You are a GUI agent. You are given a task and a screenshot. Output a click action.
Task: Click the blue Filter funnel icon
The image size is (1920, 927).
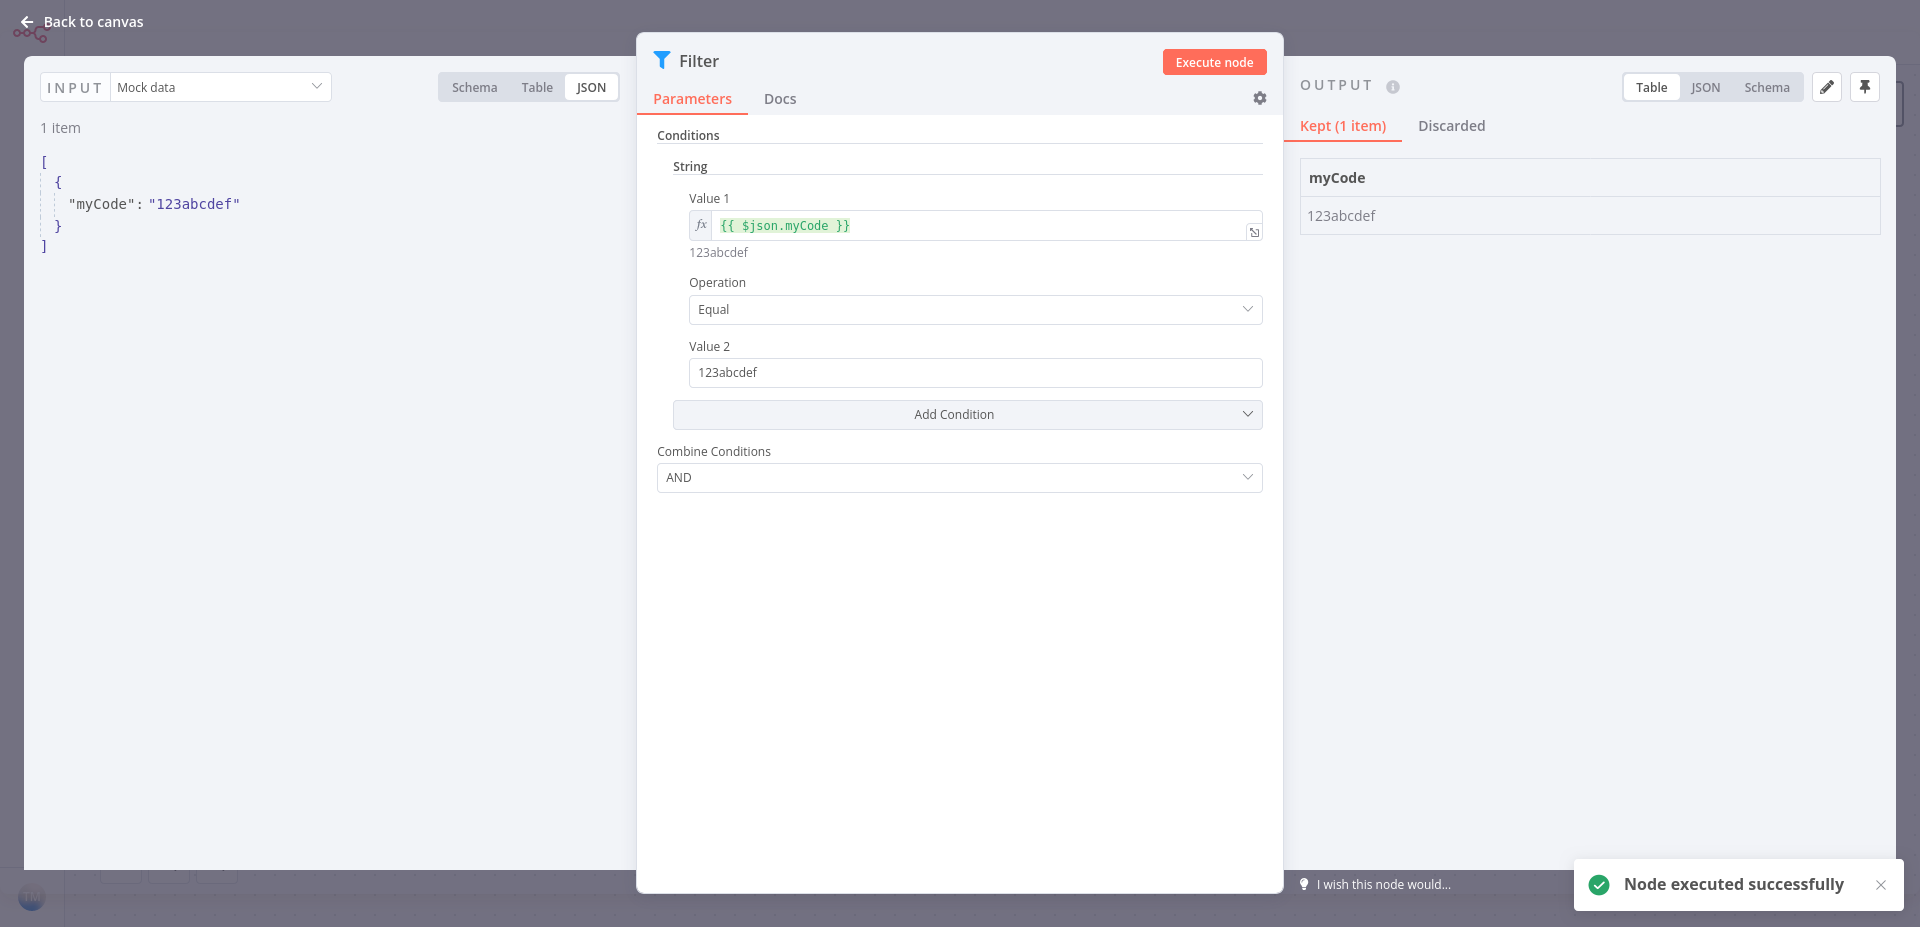(x=661, y=60)
